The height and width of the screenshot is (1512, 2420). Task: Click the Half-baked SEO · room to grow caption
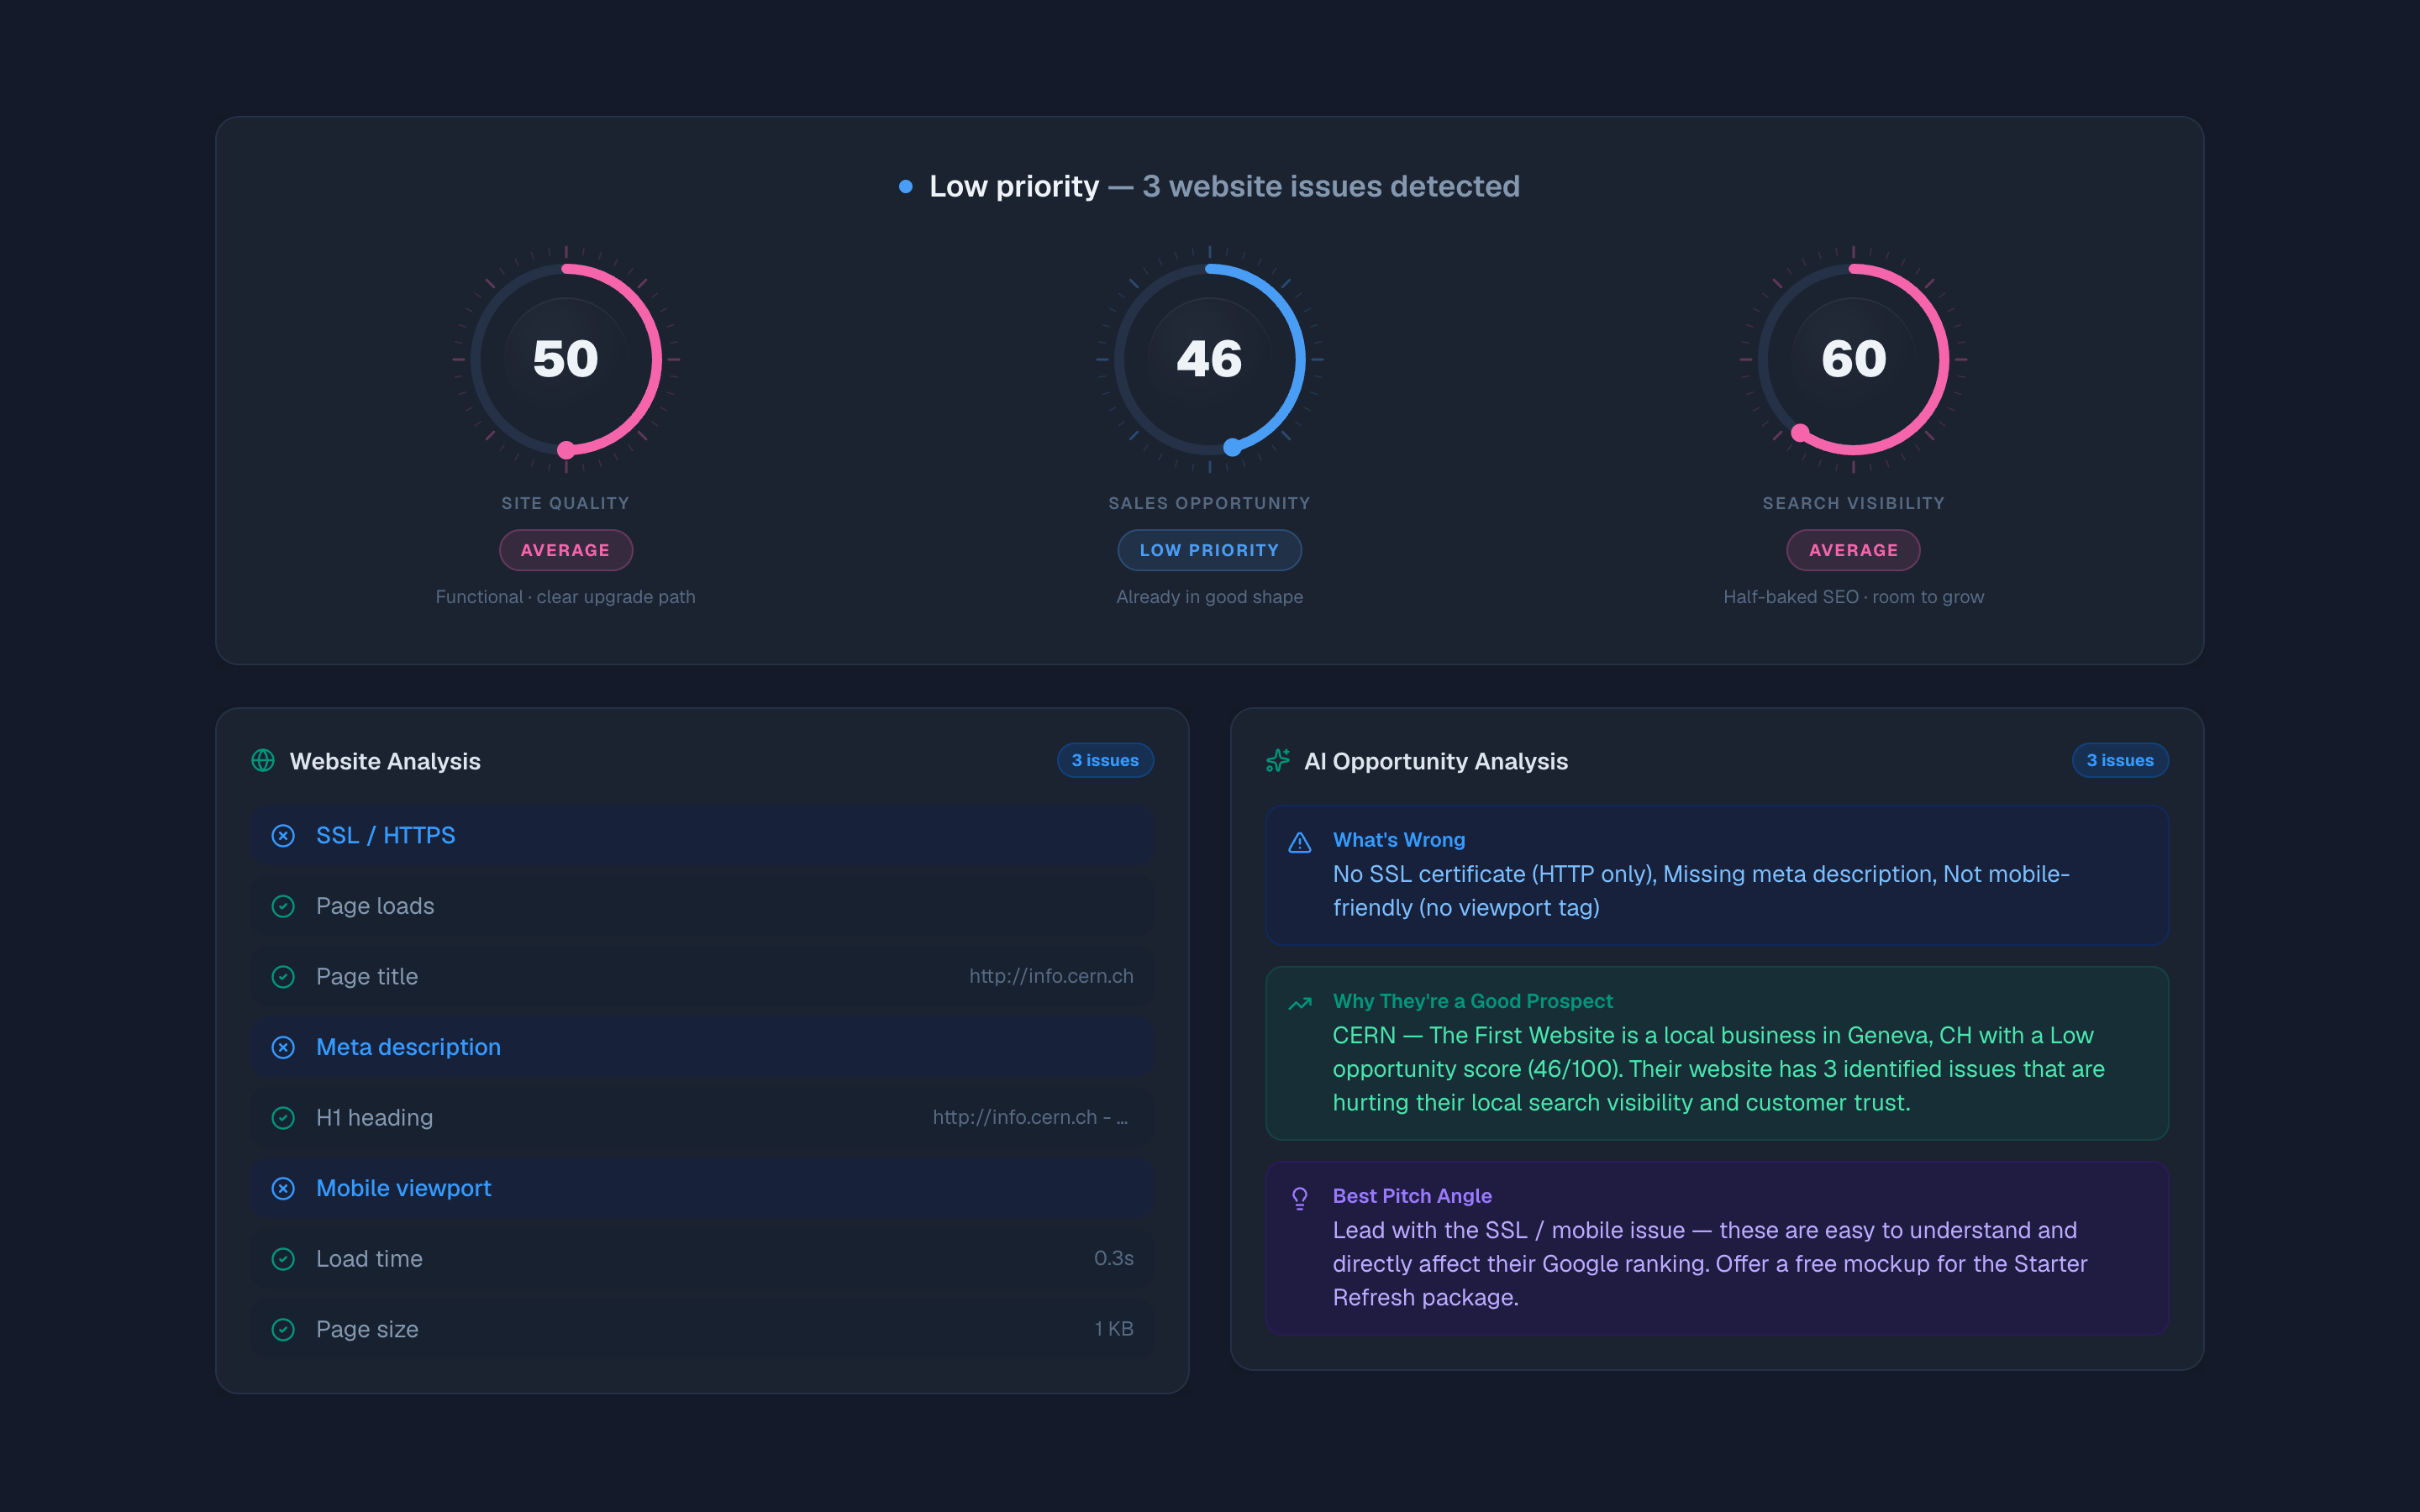1854,597
